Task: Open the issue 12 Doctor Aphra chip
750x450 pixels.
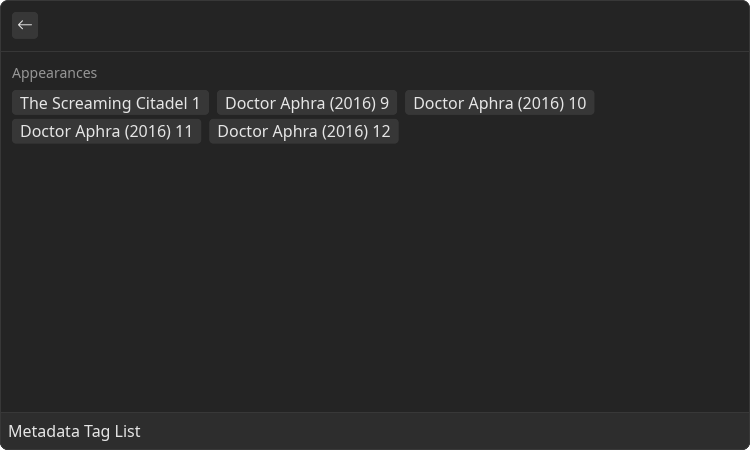Action: [x=304, y=132]
